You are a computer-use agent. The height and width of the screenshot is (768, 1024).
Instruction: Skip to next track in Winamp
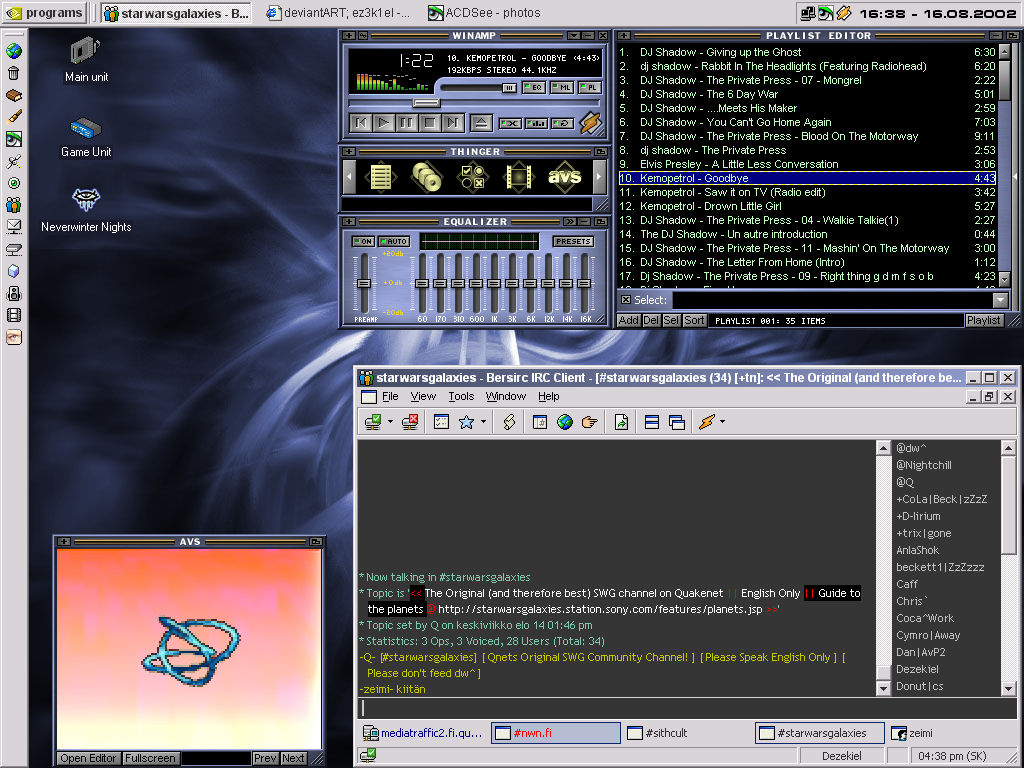coord(453,122)
